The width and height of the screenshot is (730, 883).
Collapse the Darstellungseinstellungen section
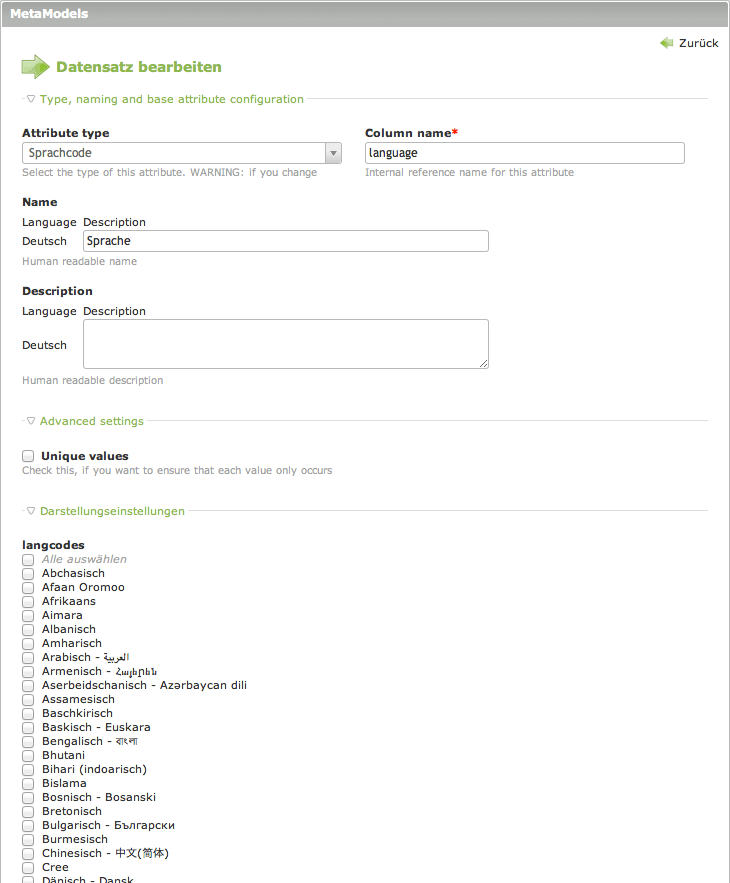[x=112, y=511]
